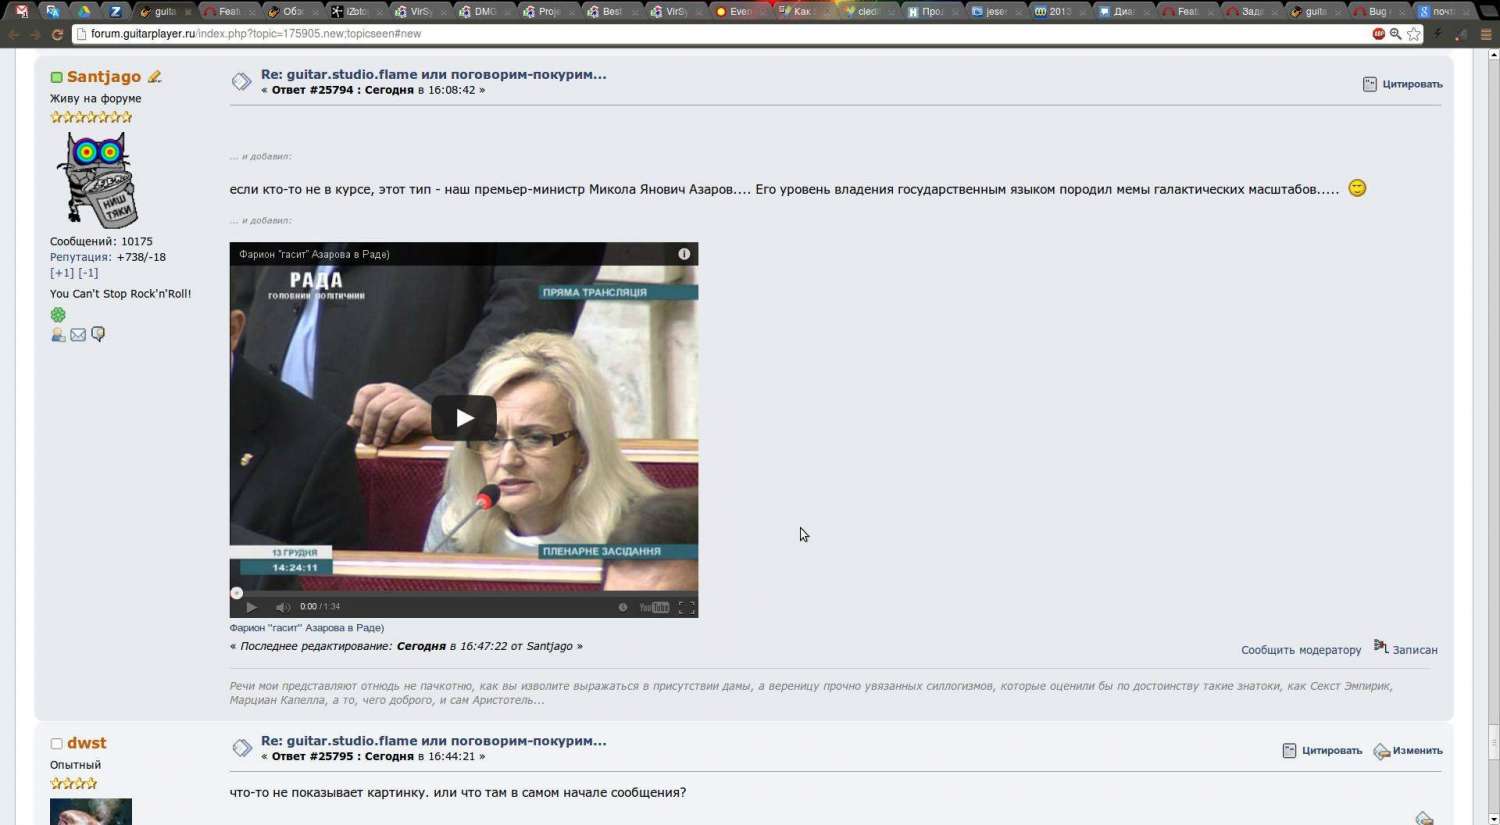The width and height of the screenshot is (1500, 825).
Task: Click the small play button in video controls
Action: pyautogui.click(x=251, y=607)
